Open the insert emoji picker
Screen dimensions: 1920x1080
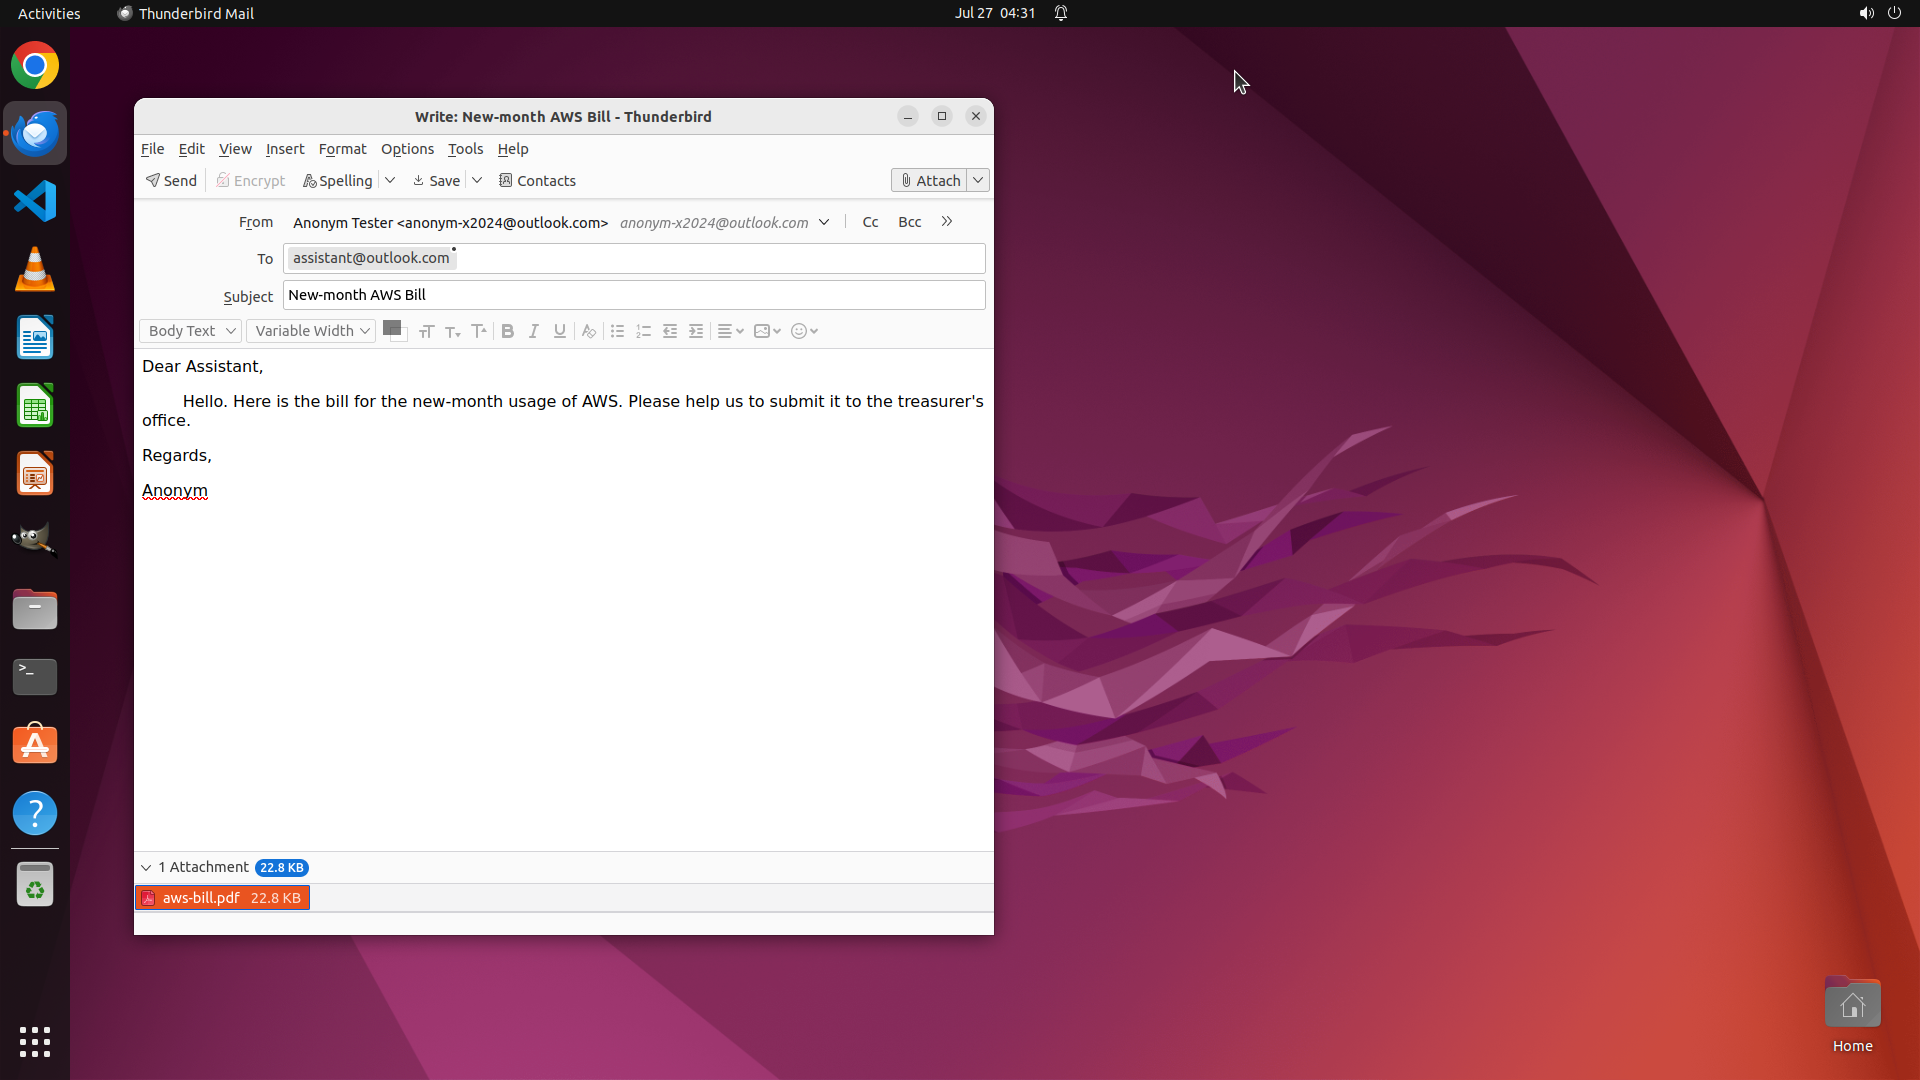(804, 331)
